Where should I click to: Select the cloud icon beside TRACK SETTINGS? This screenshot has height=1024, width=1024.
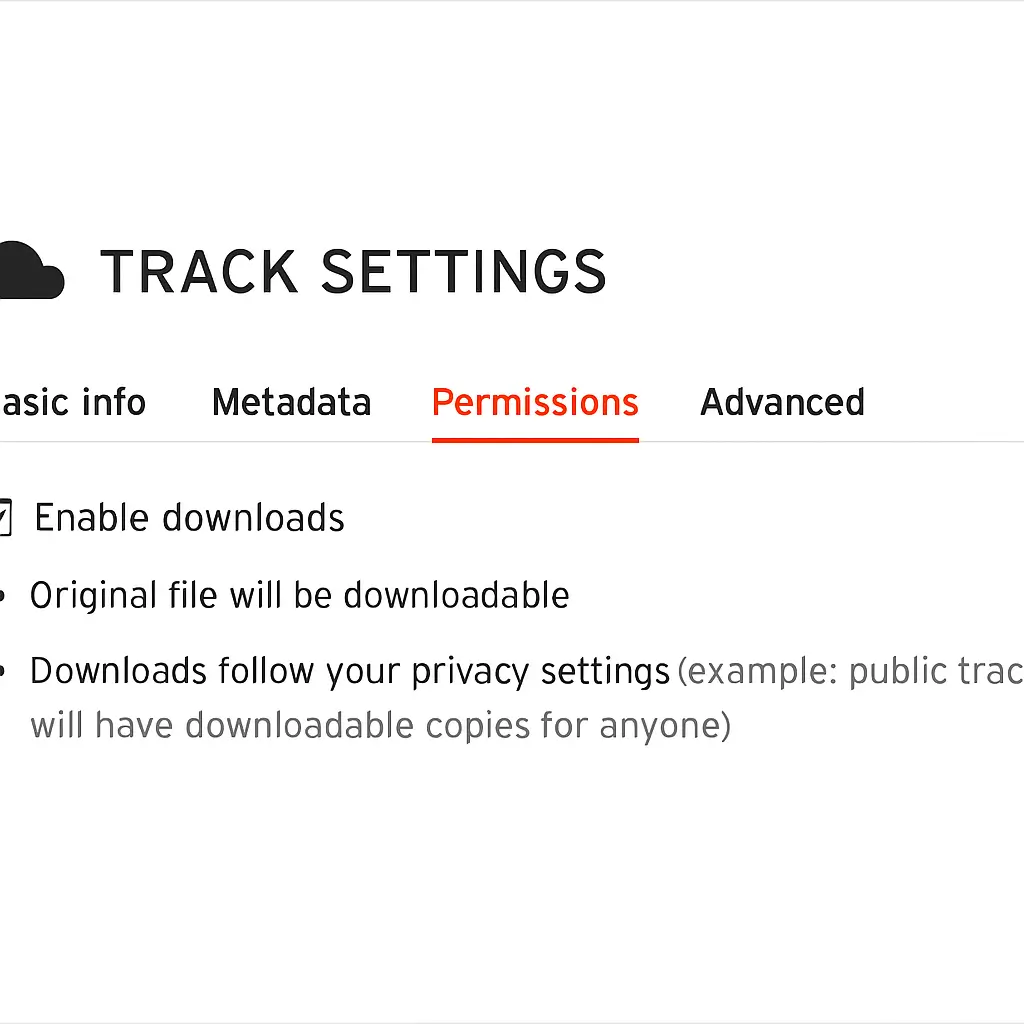pyautogui.click(x=25, y=270)
